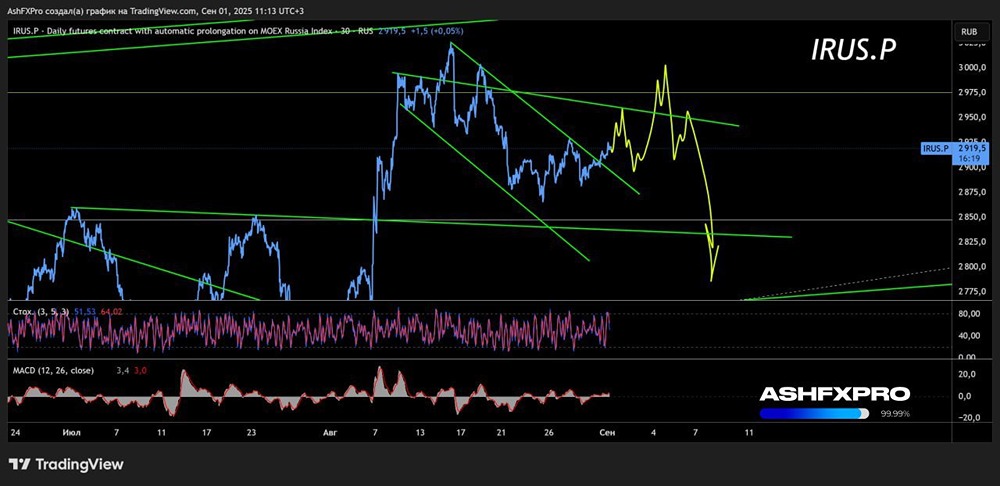Click the positive 20,0 MACD scale label
The image size is (1000, 486).
click(x=969, y=375)
